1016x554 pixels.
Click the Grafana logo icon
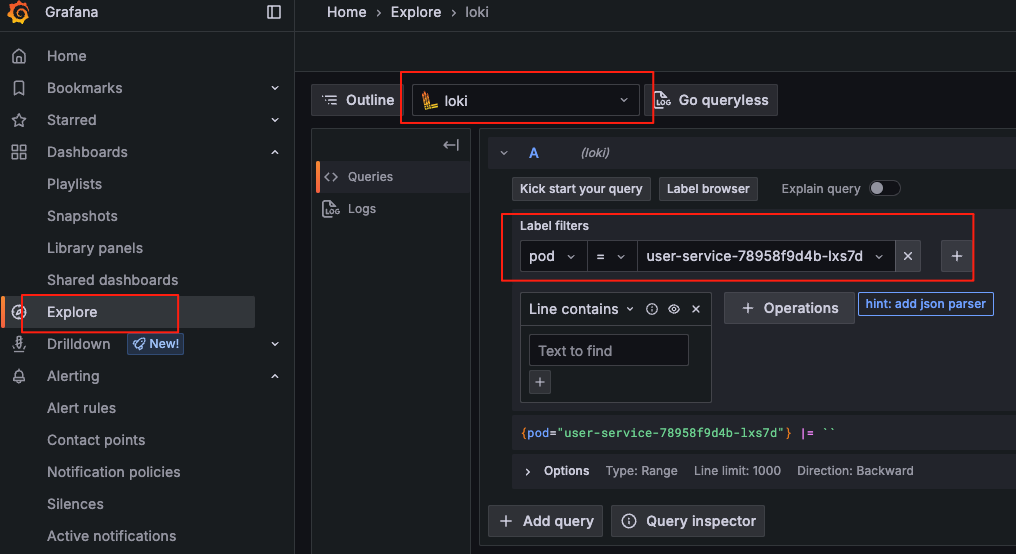(x=19, y=12)
